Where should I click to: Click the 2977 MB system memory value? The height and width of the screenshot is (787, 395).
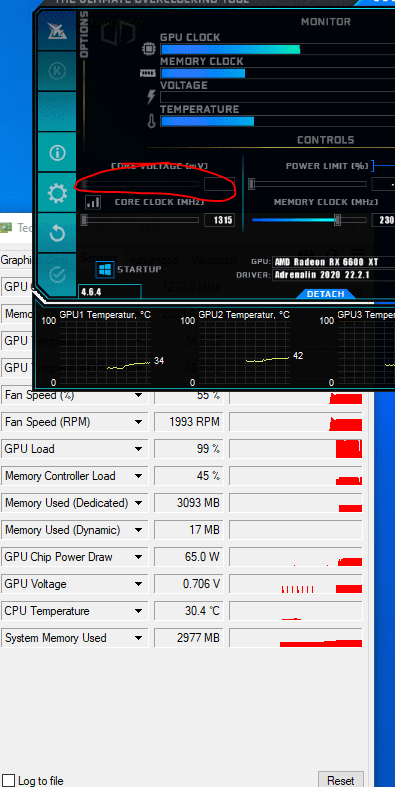[189, 639]
